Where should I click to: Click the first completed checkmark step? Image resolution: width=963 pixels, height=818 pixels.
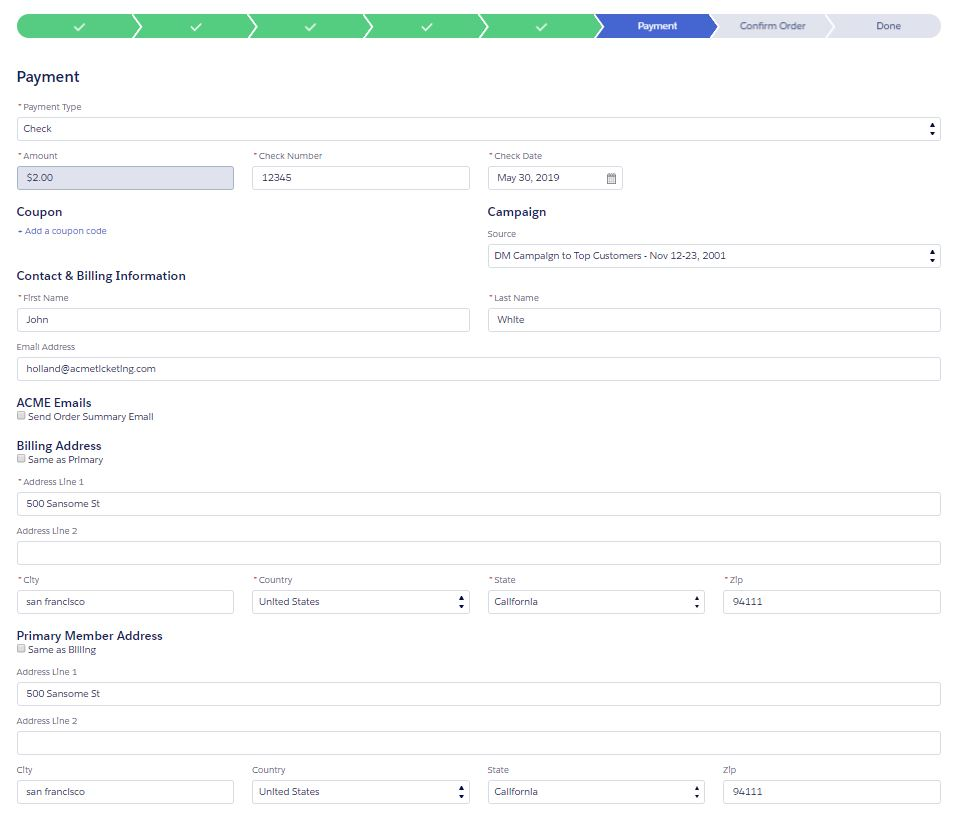coord(78,25)
